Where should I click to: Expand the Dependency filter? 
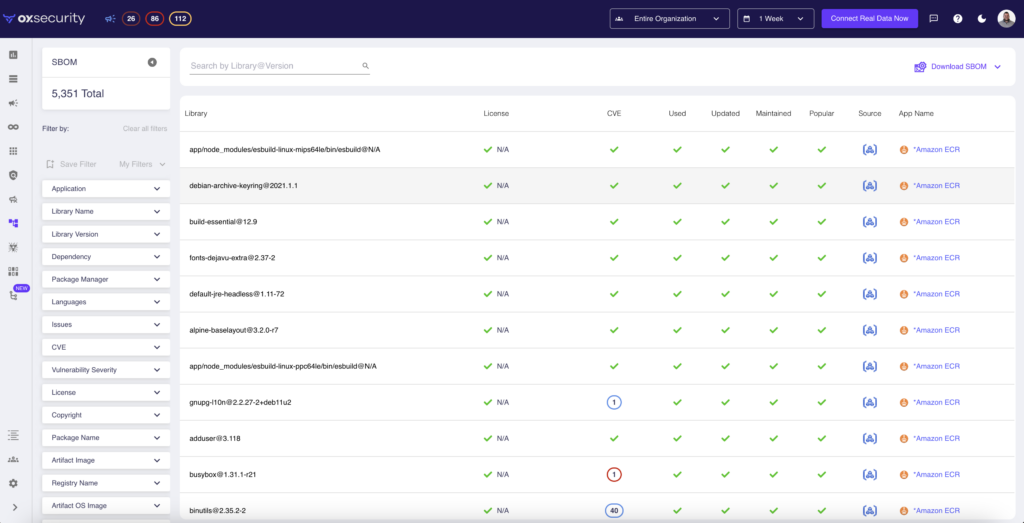point(106,257)
